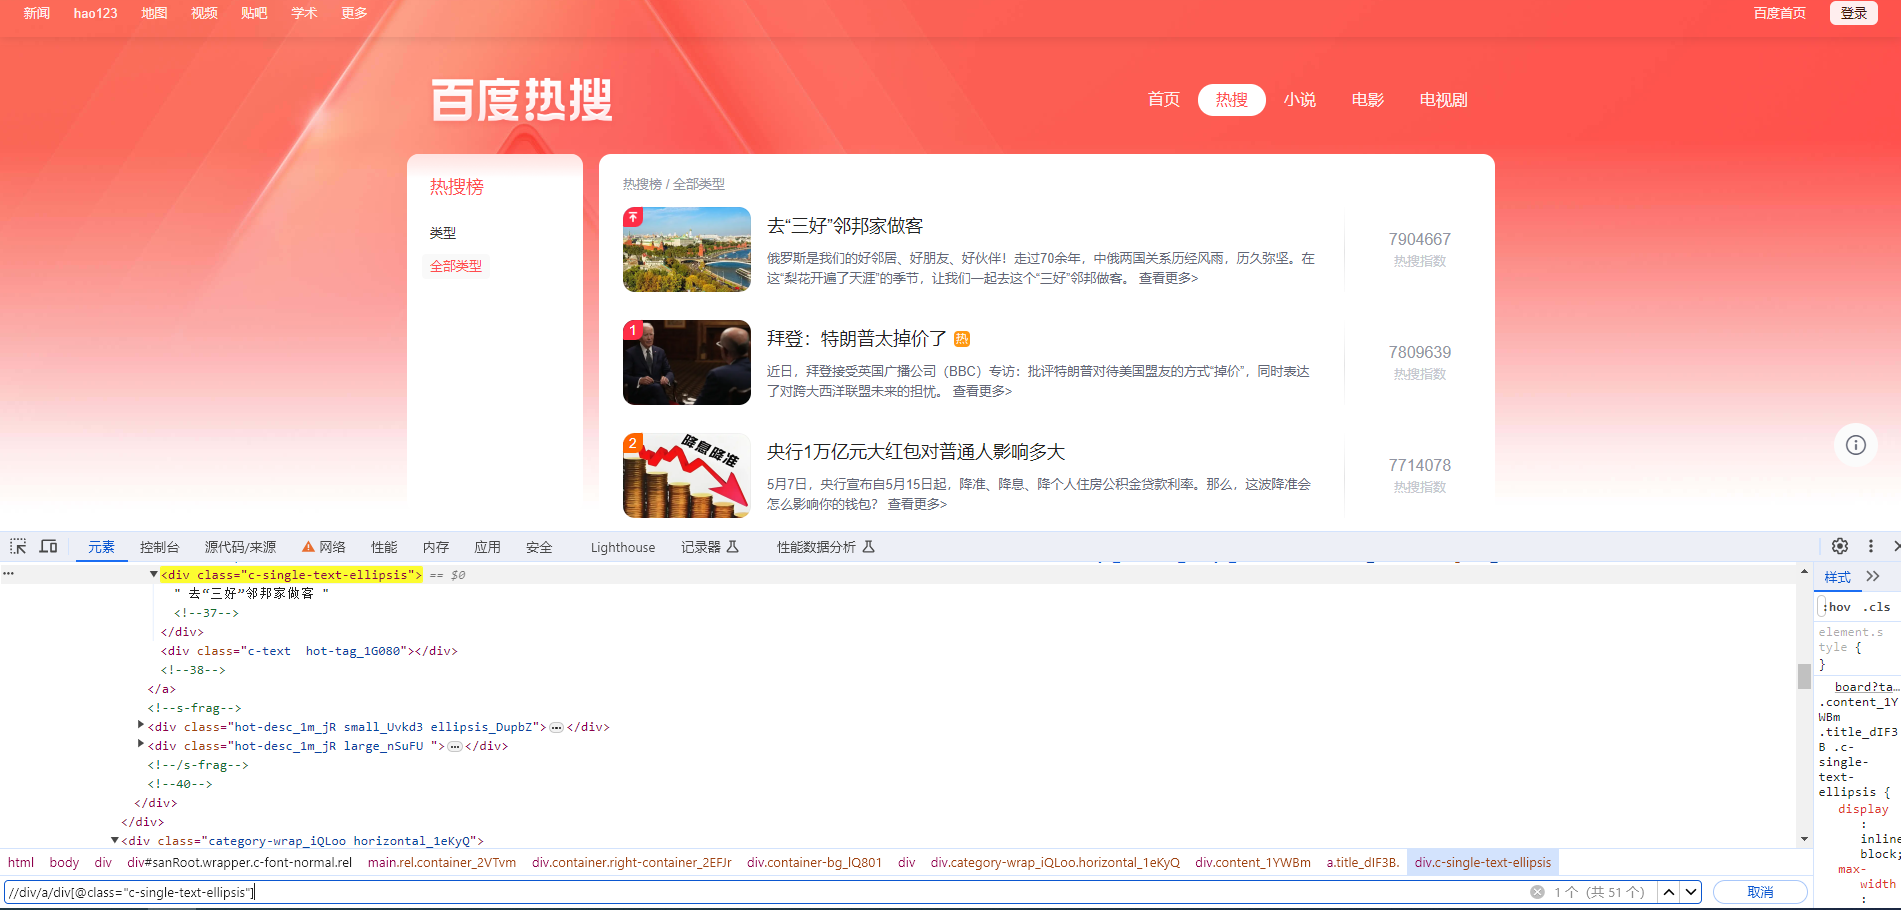Viewport: 1901px width, 910px height.
Task: Expand the hot-desc small_Uvkd3 div node
Action: click(140, 726)
